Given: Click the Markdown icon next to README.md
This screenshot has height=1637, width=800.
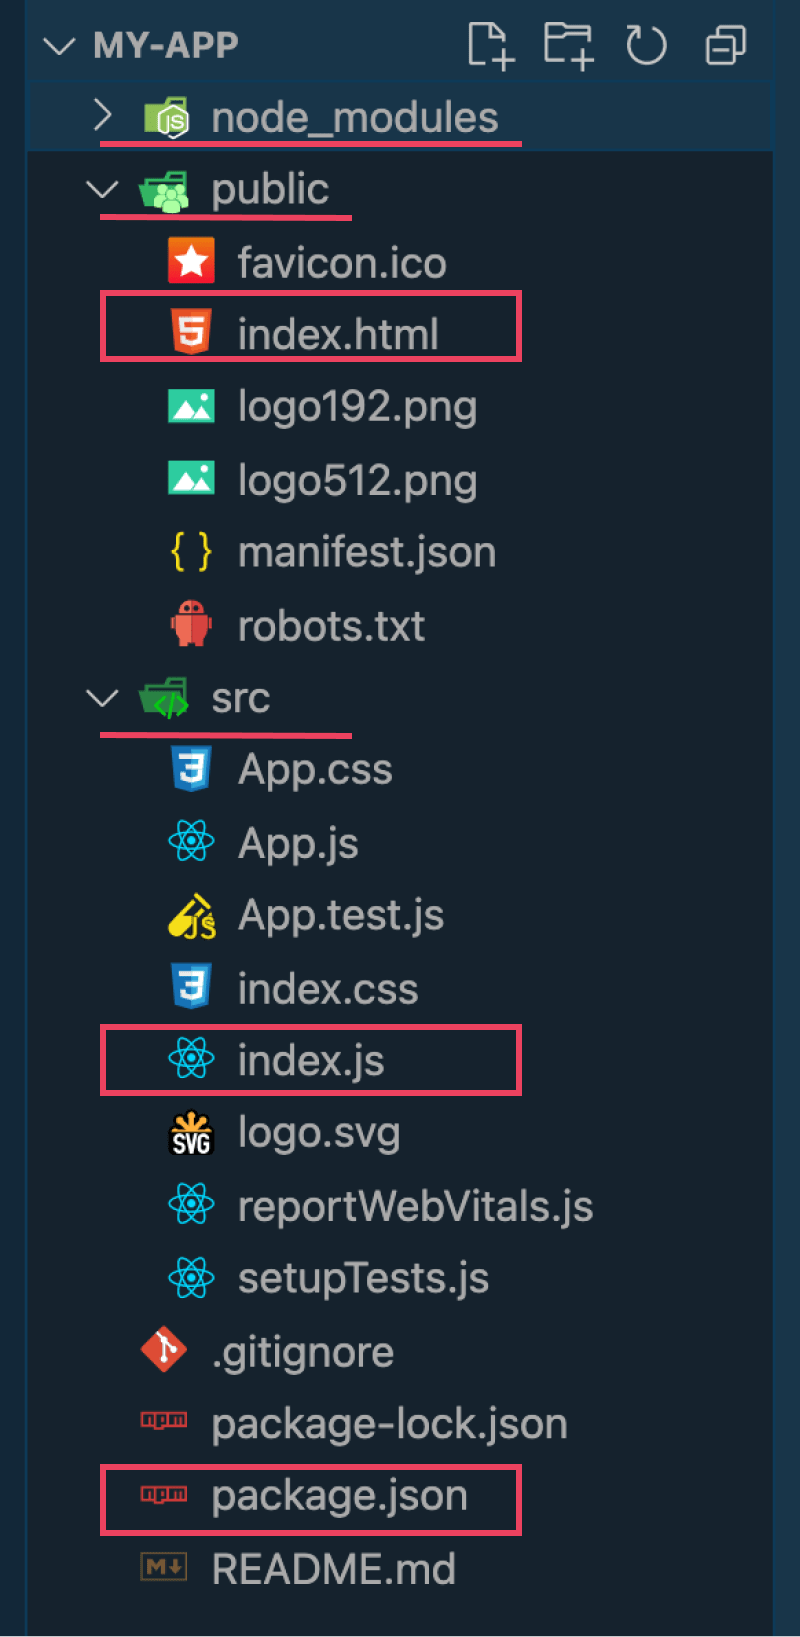Looking at the screenshot, I should 162,1567.
